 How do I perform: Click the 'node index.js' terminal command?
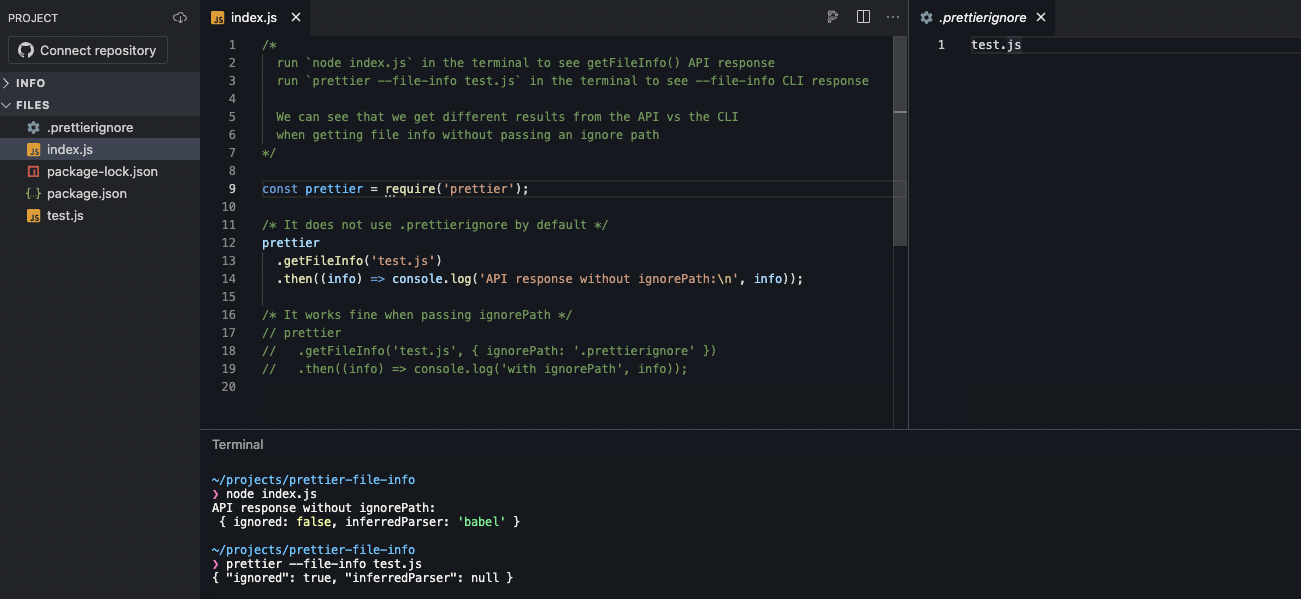pyautogui.click(x=271, y=494)
